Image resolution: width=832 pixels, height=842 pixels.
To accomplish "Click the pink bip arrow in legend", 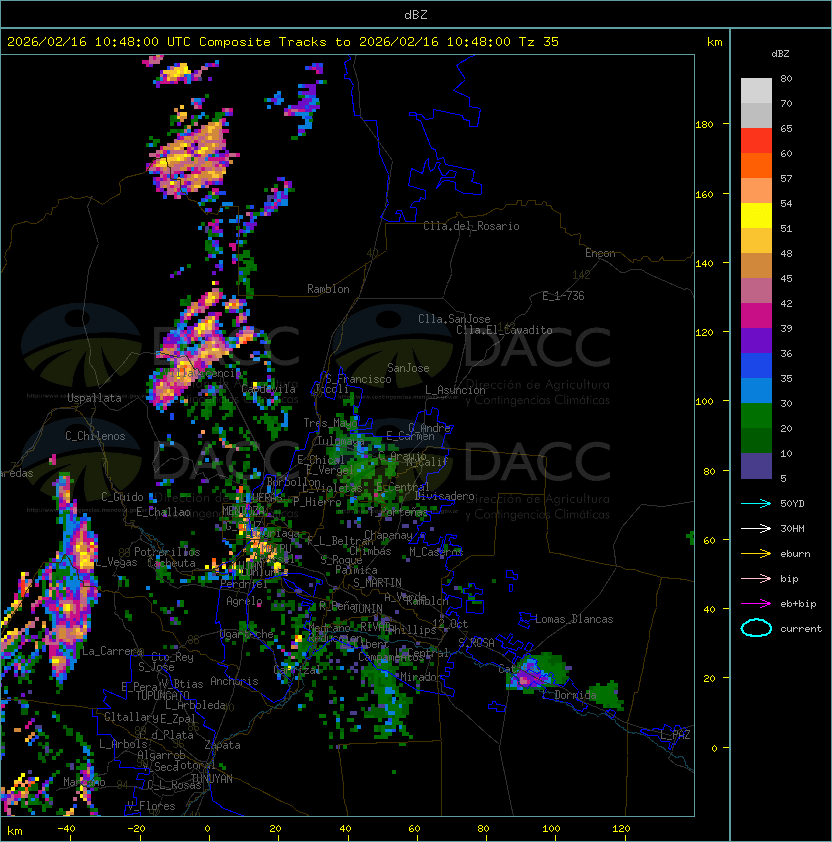I will click(x=756, y=579).
